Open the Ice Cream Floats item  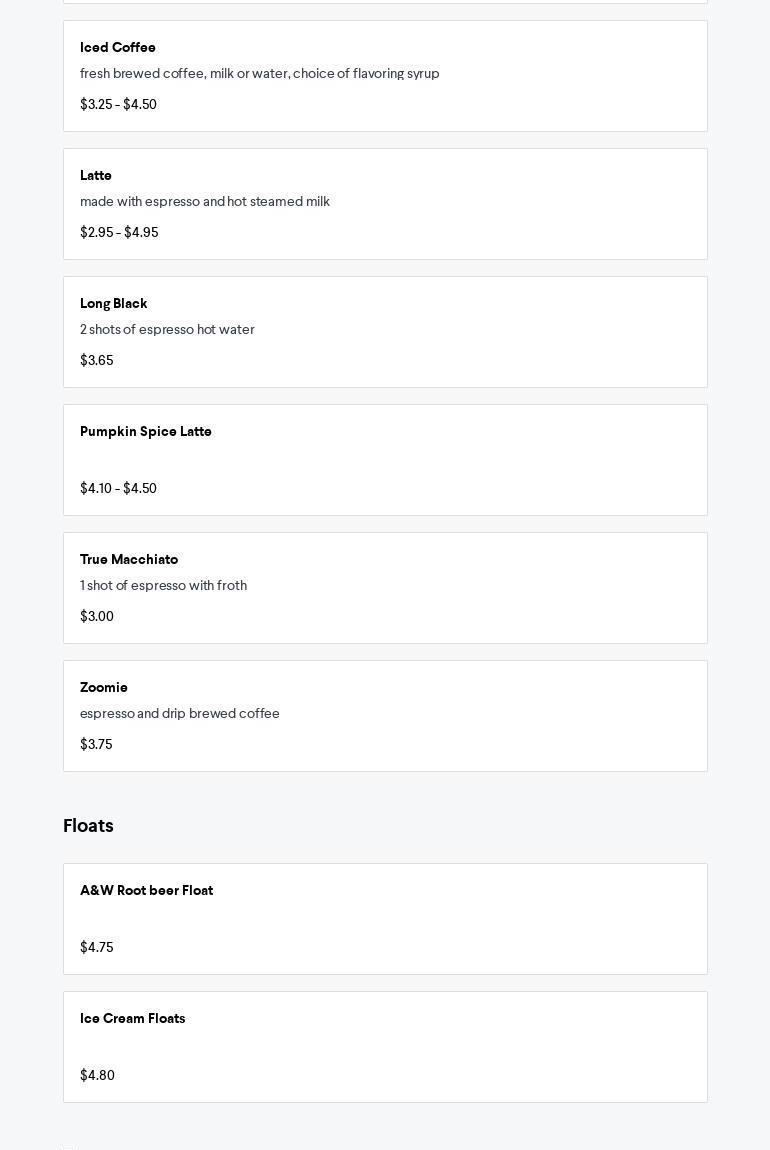pyautogui.click(x=133, y=1019)
